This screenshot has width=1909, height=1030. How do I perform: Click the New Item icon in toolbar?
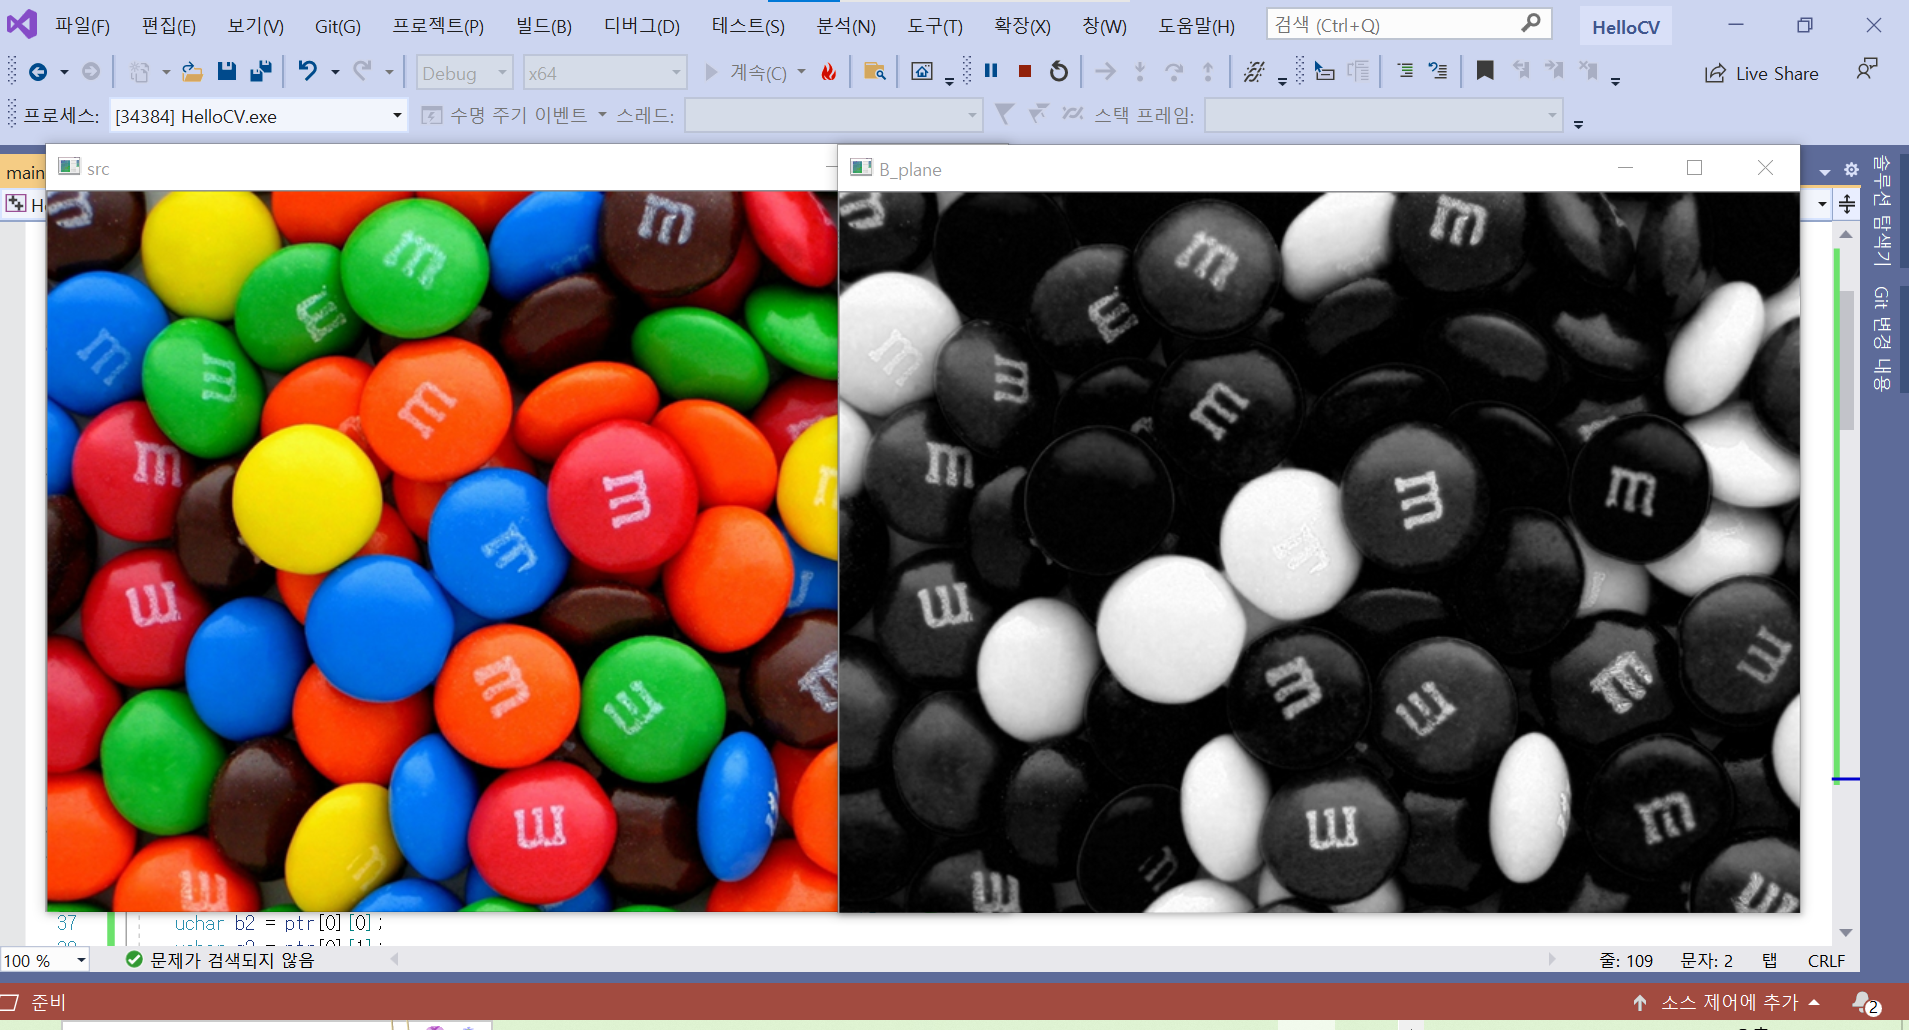pyautogui.click(x=139, y=72)
